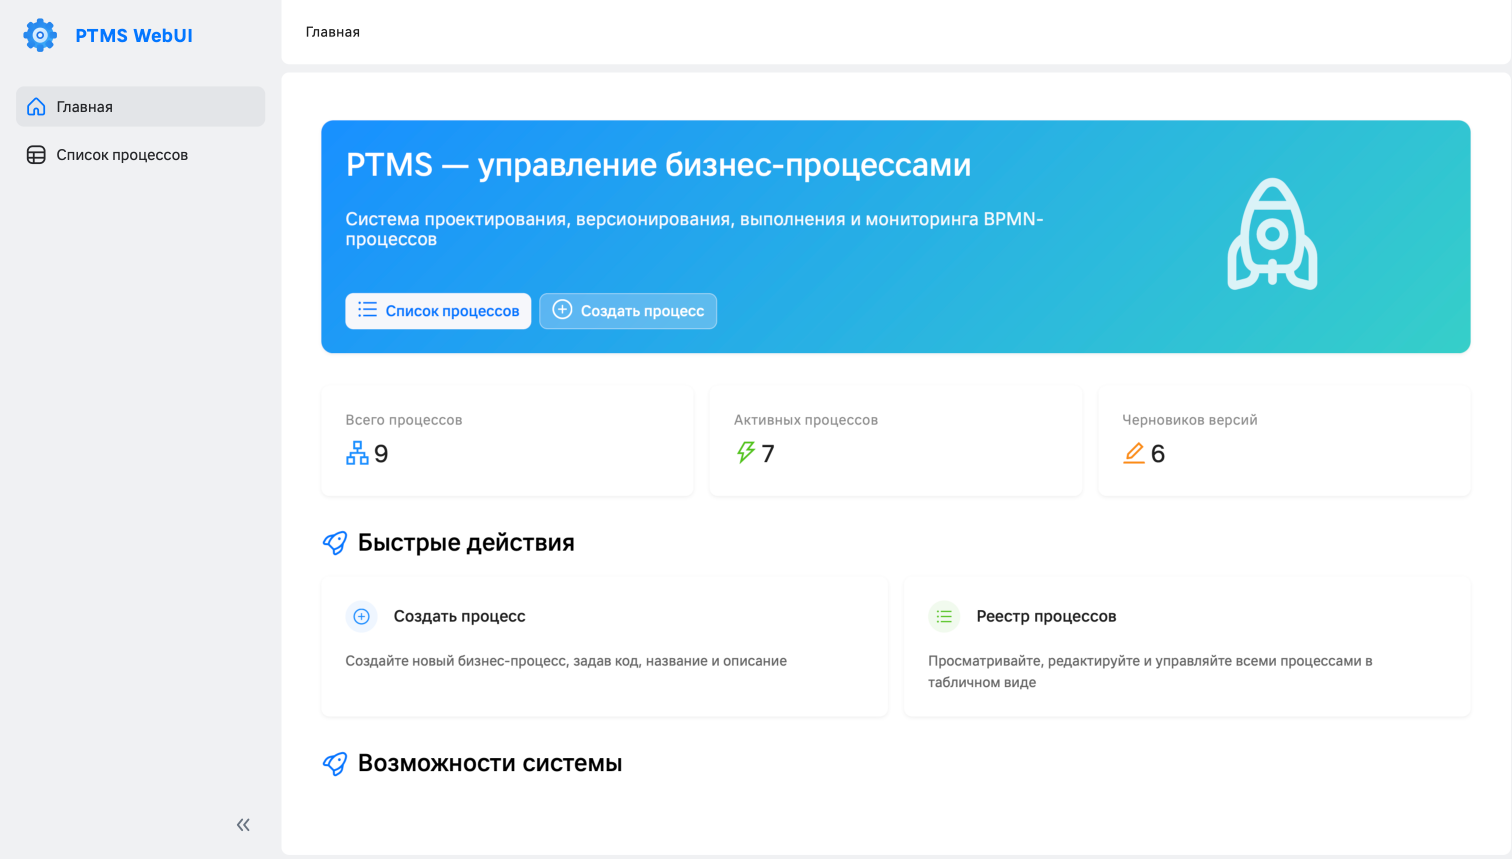The width and height of the screenshot is (1512, 859).
Task: Click the description starting with Просматривайте, редактируйте
Action: [x=1150, y=672]
